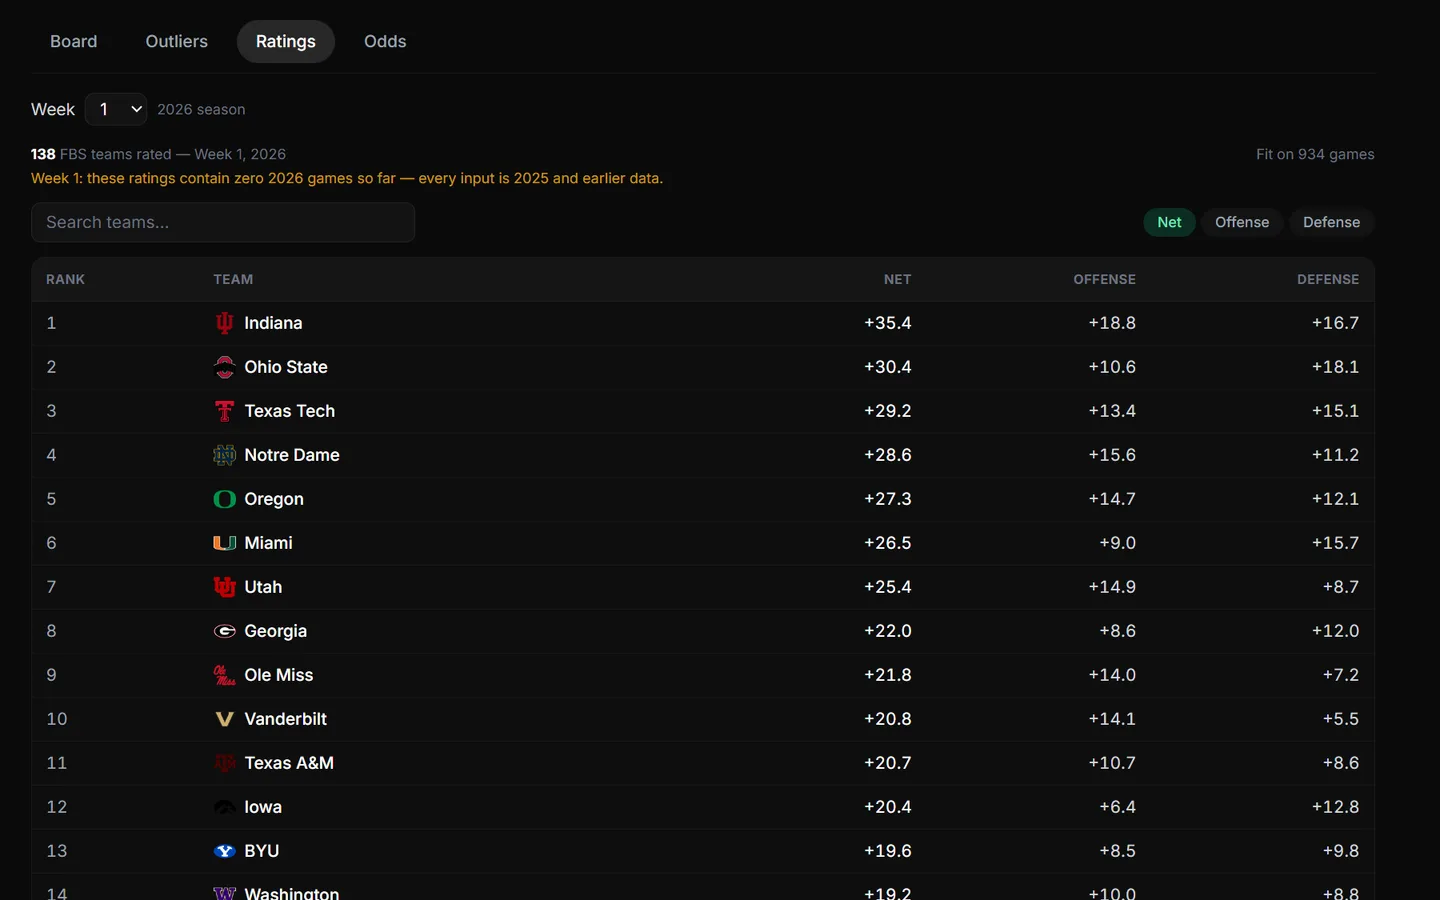Image resolution: width=1440 pixels, height=900 pixels.
Task: Click Vanderbilt's defense value +5.5
Action: point(1341,719)
